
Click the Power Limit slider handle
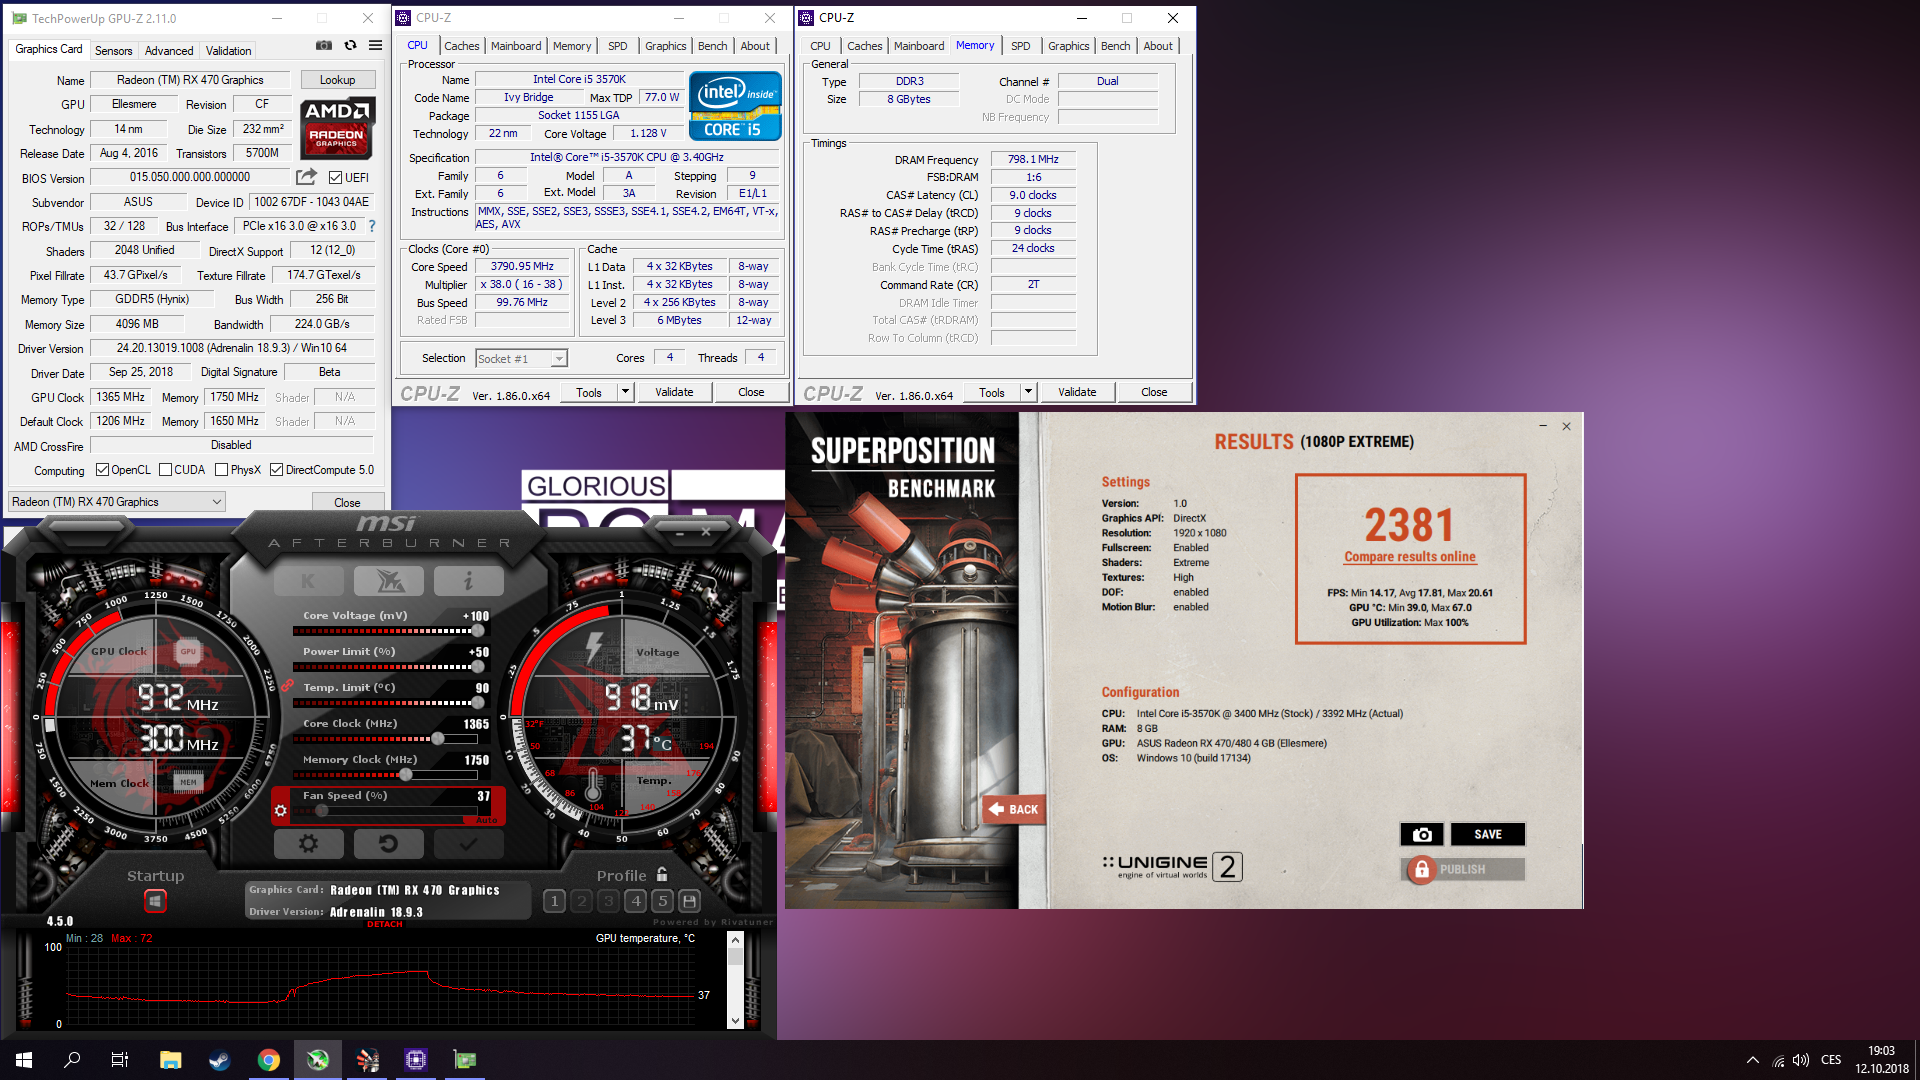click(478, 666)
